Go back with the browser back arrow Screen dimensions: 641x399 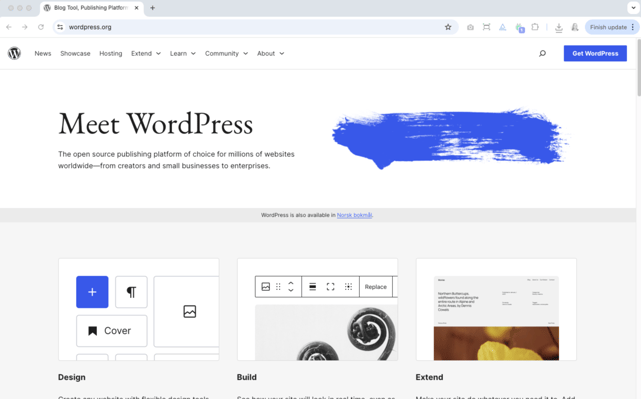coord(9,27)
